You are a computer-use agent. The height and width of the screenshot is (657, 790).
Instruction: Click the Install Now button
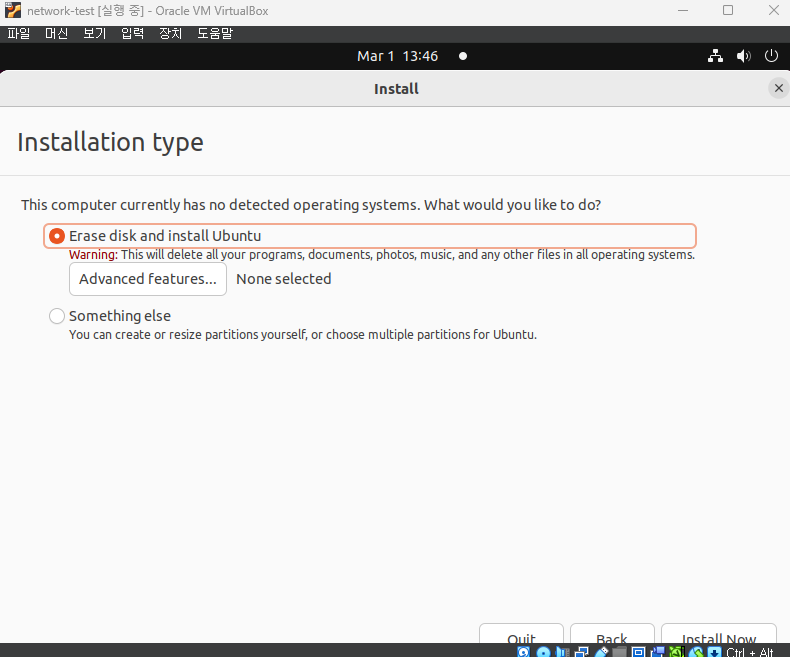coord(718,634)
